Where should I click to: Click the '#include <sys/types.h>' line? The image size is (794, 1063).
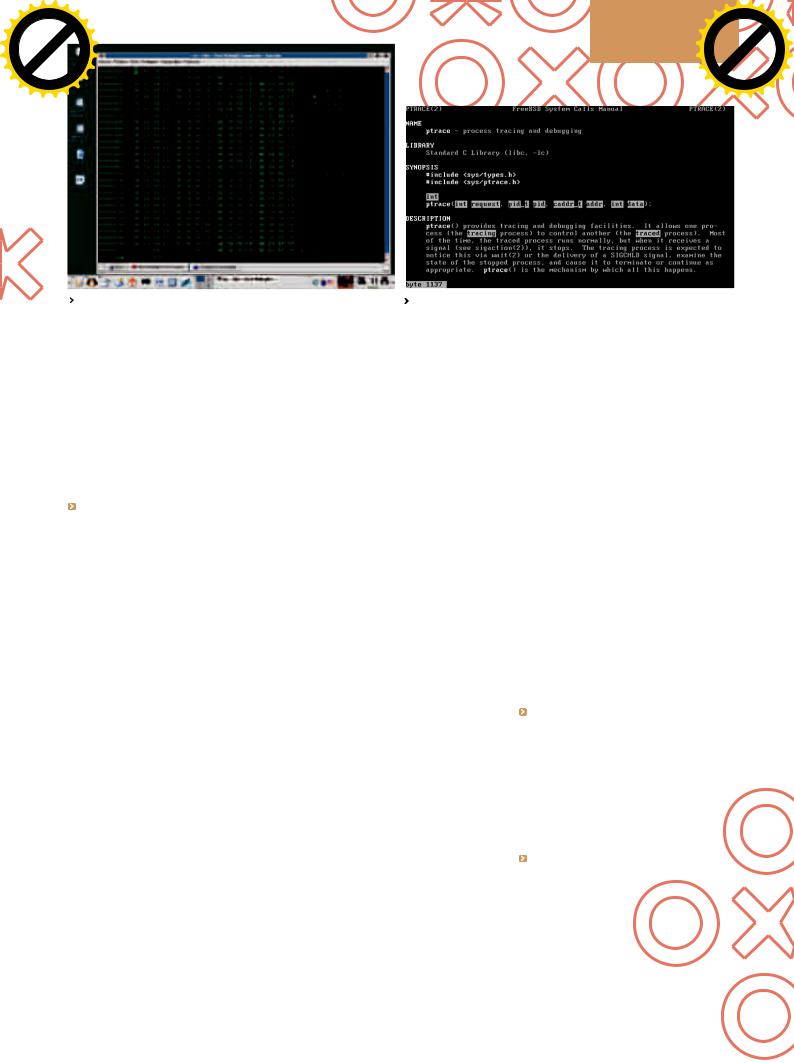coord(471,175)
